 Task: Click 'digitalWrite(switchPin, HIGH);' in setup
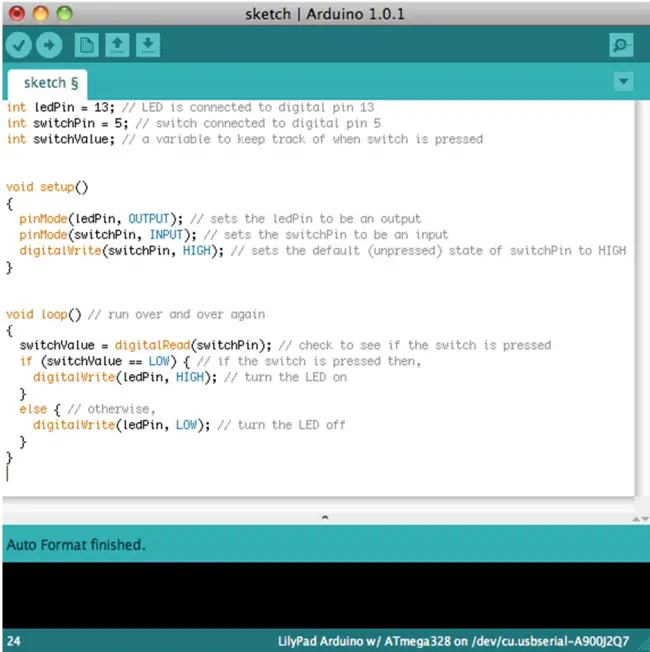pyautogui.click(x=121, y=250)
